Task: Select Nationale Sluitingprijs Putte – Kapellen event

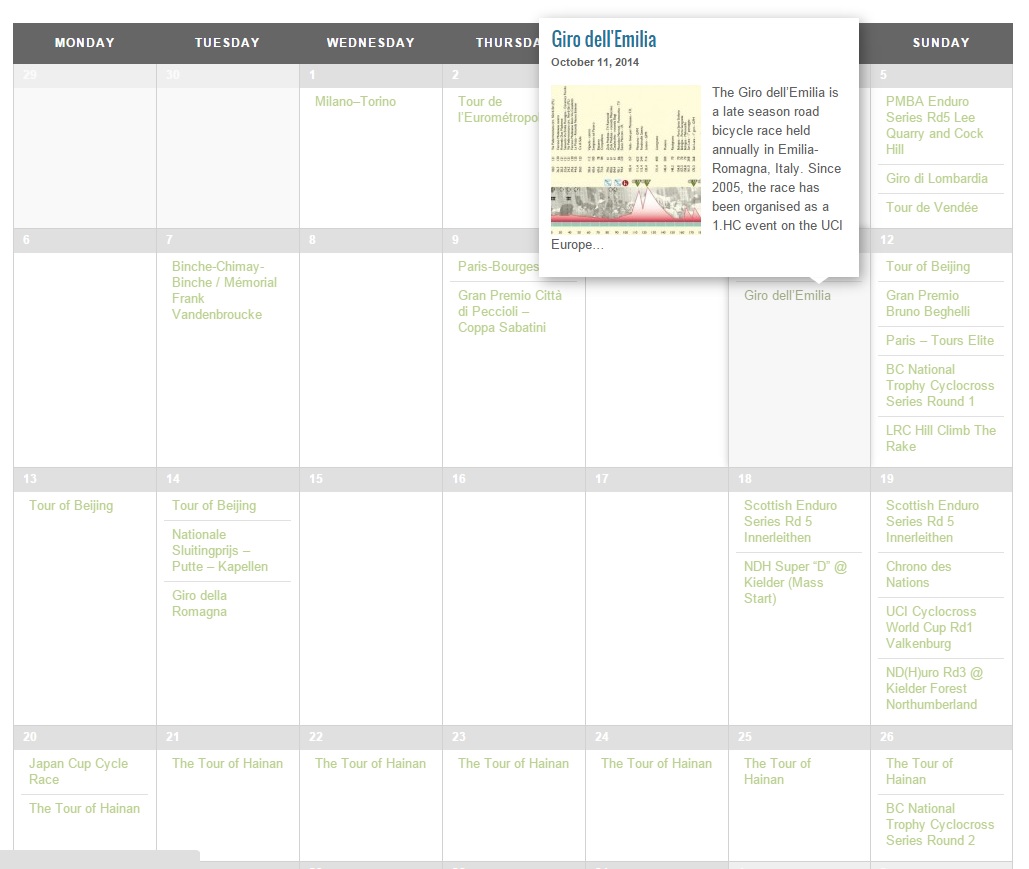Action: coord(219,550)
